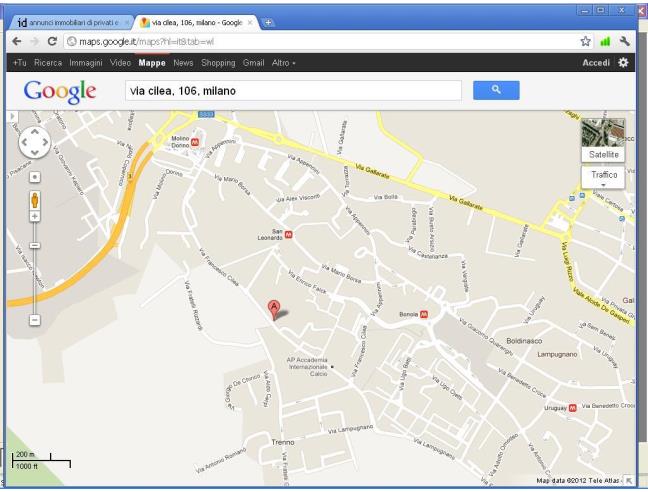Click the blue search magnifier button
This screenshot has height=492, width=648.
click(x=495, y=91)
